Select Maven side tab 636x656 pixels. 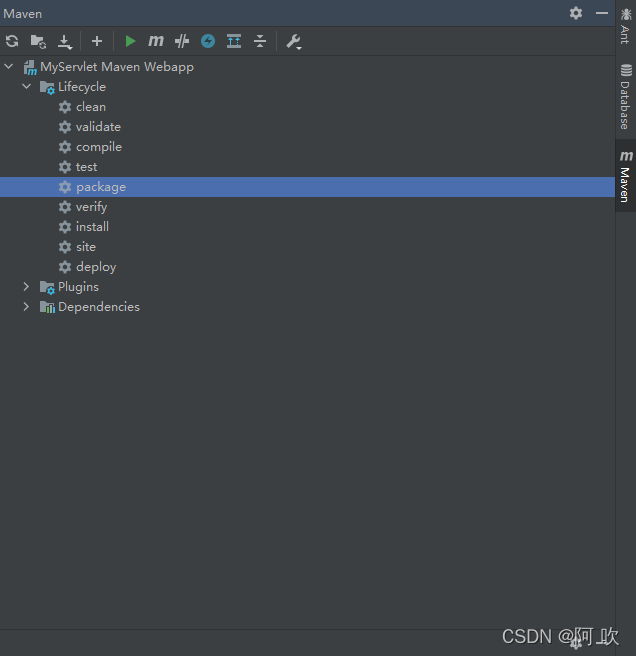tap(626, 176)
